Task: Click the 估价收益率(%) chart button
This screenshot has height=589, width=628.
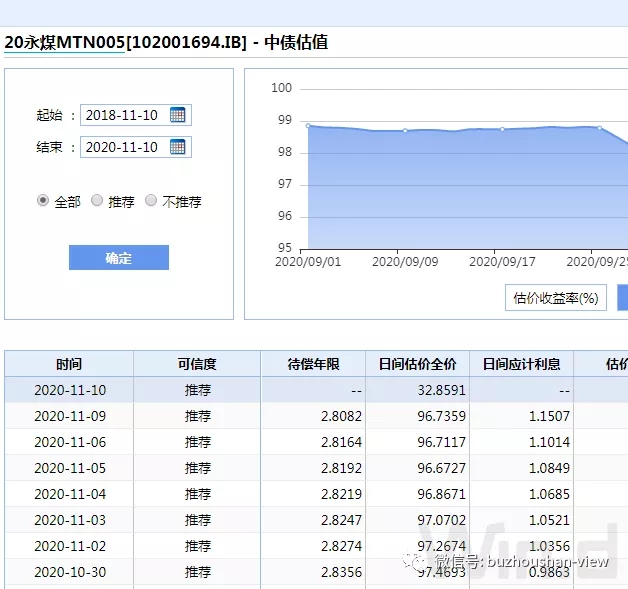Action: pyautogui.click(x=556, y=298)
